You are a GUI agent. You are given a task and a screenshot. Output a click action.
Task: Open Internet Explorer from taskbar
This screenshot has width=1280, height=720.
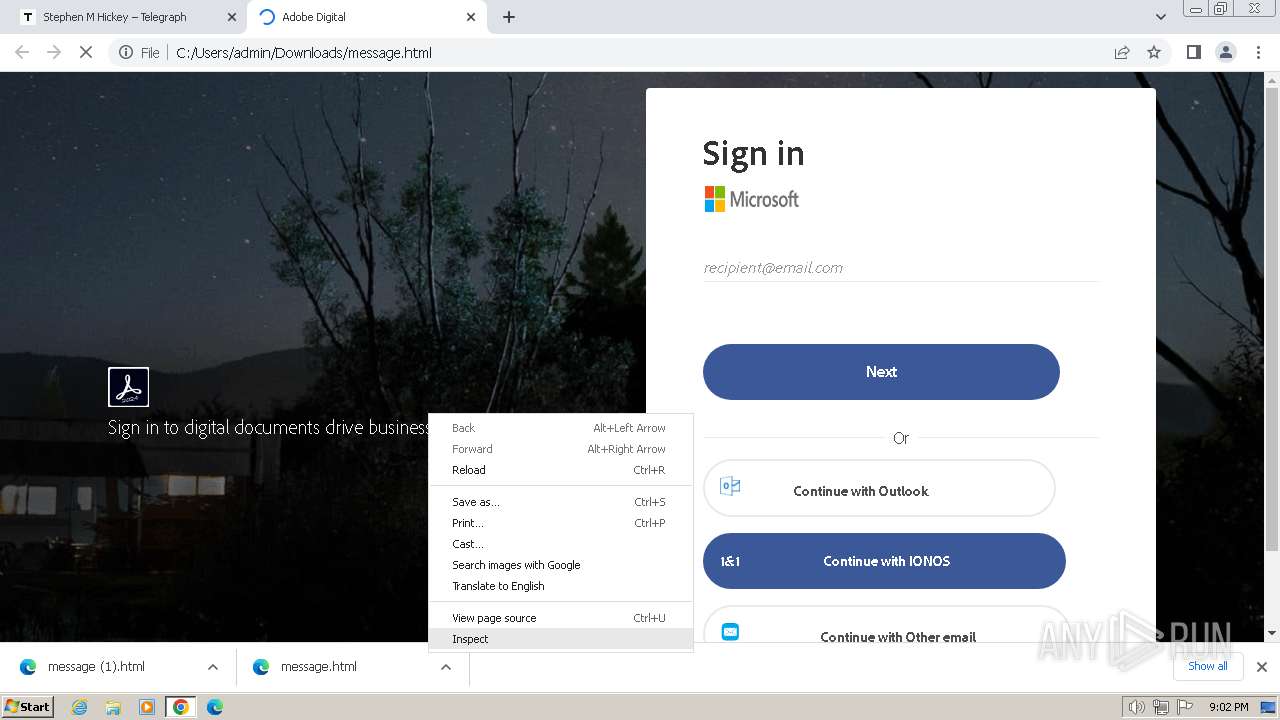click(x=80, y=707)
